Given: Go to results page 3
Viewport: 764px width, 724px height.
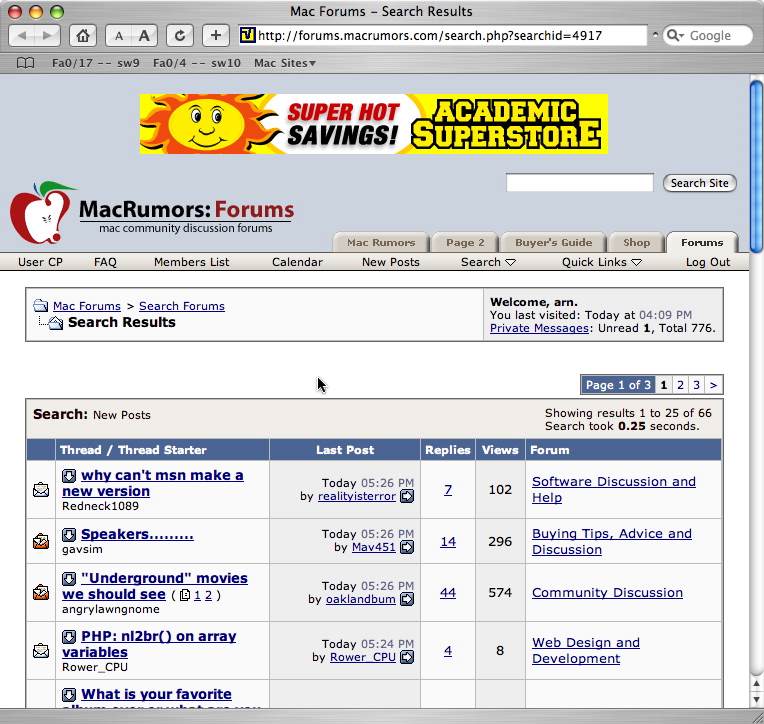Looking at the screenshot, I should click(697, 385).
